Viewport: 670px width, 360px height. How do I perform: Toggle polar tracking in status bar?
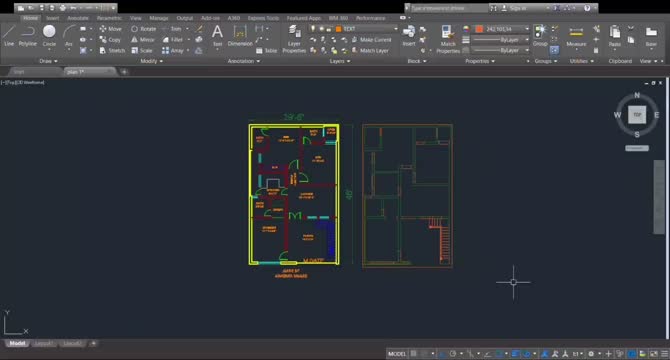453,354
